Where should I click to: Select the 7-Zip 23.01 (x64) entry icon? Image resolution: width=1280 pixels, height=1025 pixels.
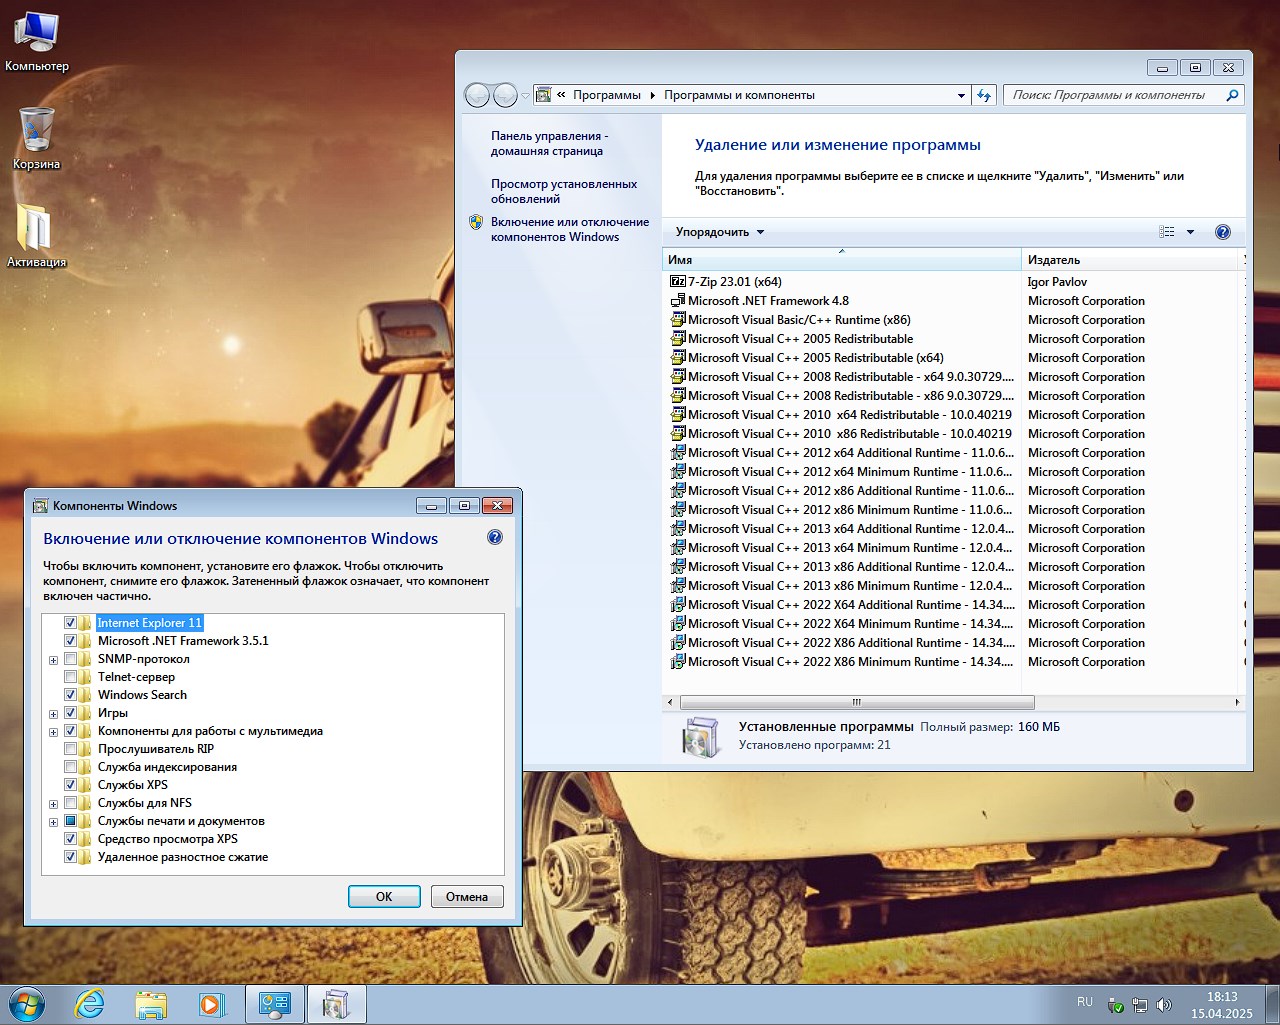click(x=678, y=282)
